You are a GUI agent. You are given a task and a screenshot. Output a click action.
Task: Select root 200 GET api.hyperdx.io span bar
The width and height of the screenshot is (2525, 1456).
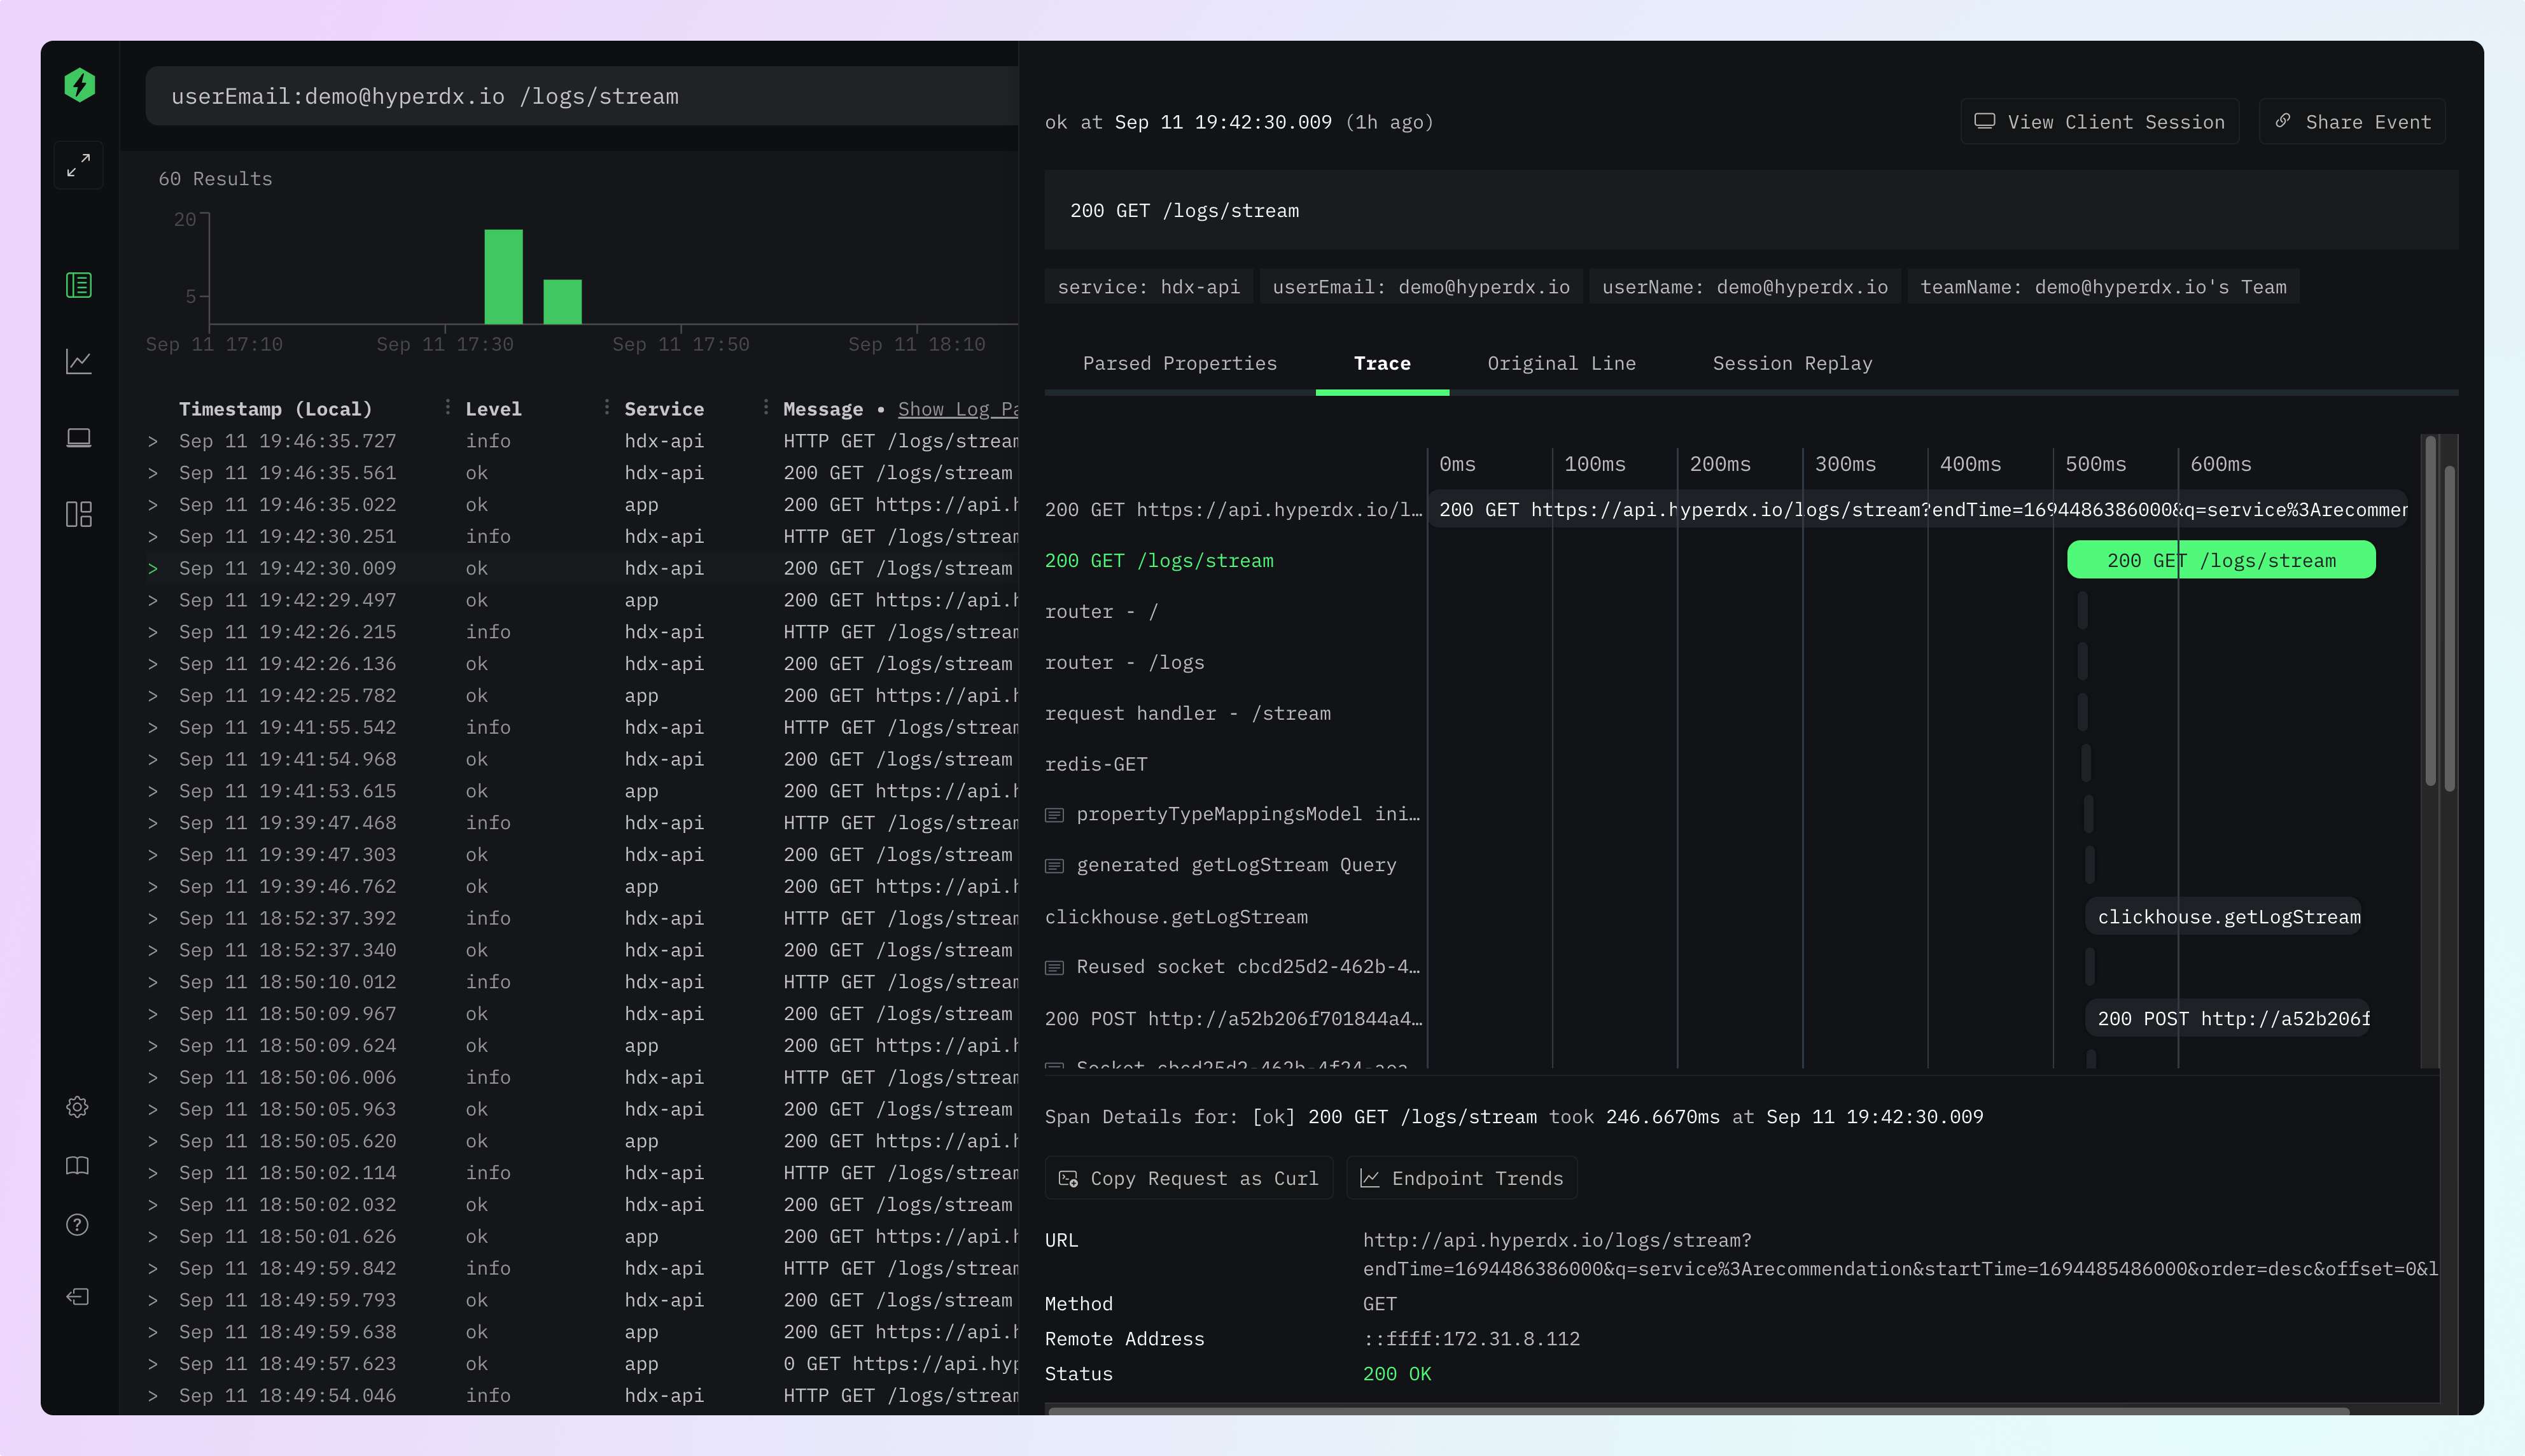[1917, 510]
